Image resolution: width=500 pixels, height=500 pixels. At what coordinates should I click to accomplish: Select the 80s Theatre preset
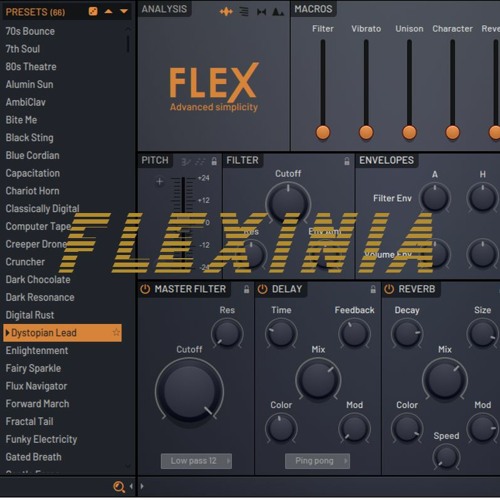pyautogui.click(x=31, y=67)
